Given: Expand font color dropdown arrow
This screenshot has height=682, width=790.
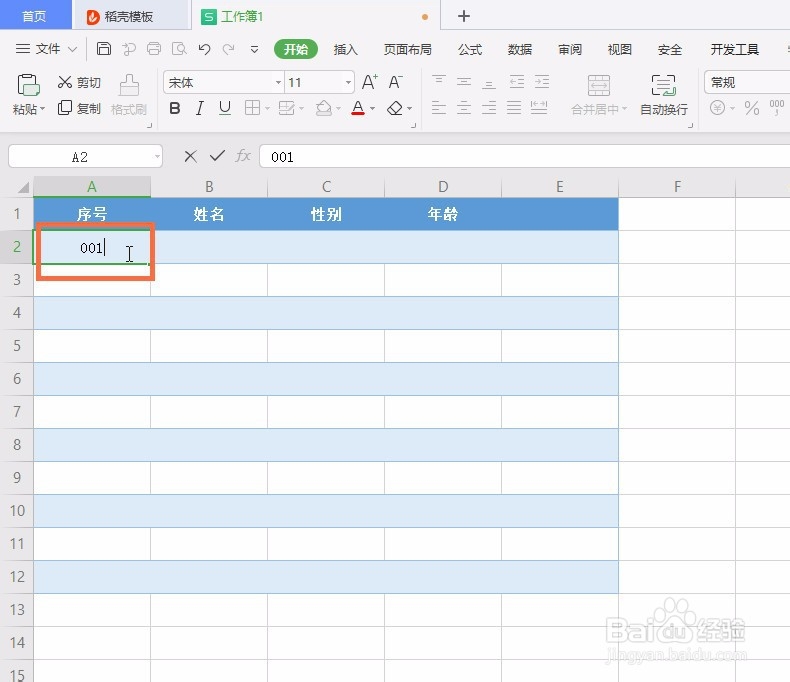Looking at the screenshot, I should [372, 108].
